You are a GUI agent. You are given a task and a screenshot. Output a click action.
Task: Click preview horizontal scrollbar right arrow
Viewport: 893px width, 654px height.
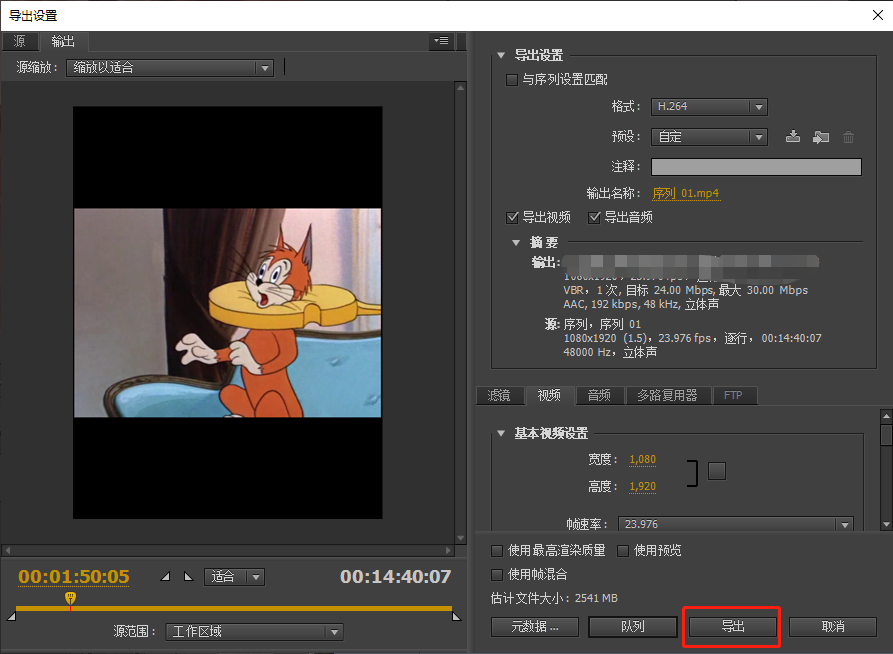click(449, 550)
